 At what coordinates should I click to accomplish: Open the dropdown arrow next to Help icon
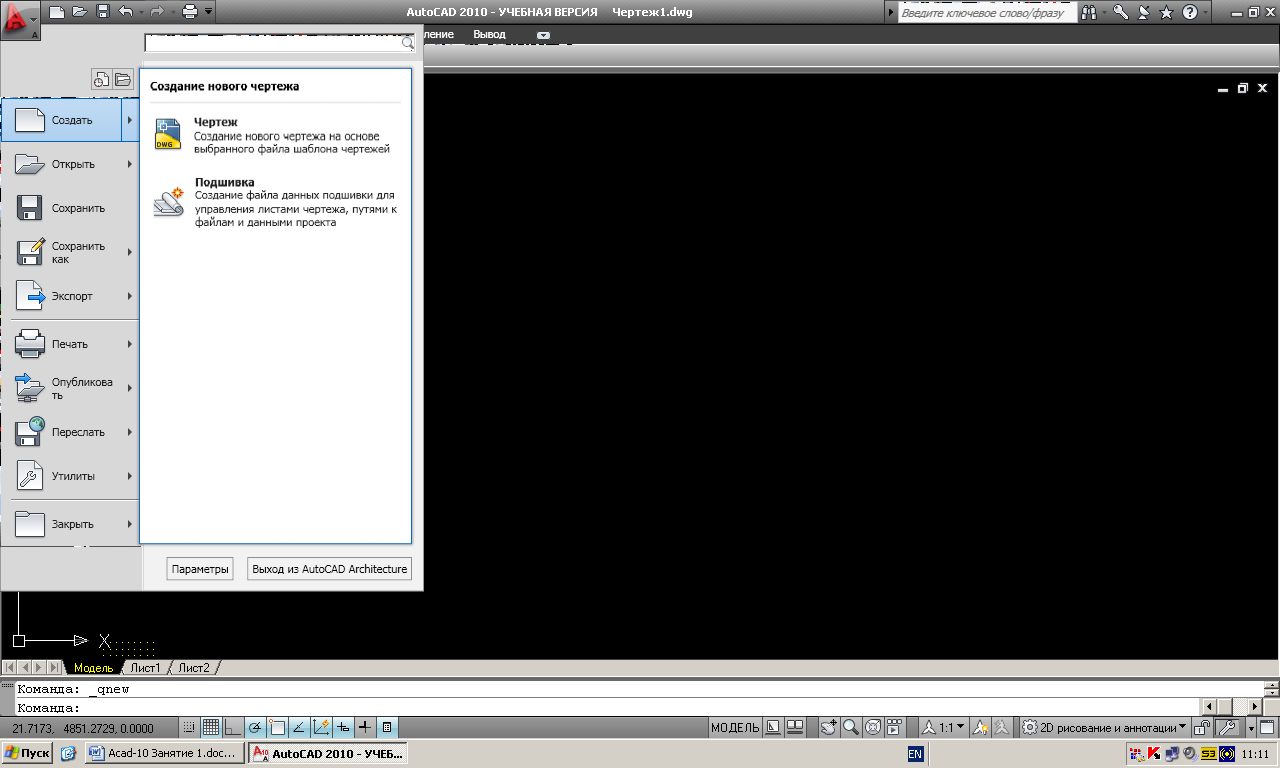coord(1205,13)
